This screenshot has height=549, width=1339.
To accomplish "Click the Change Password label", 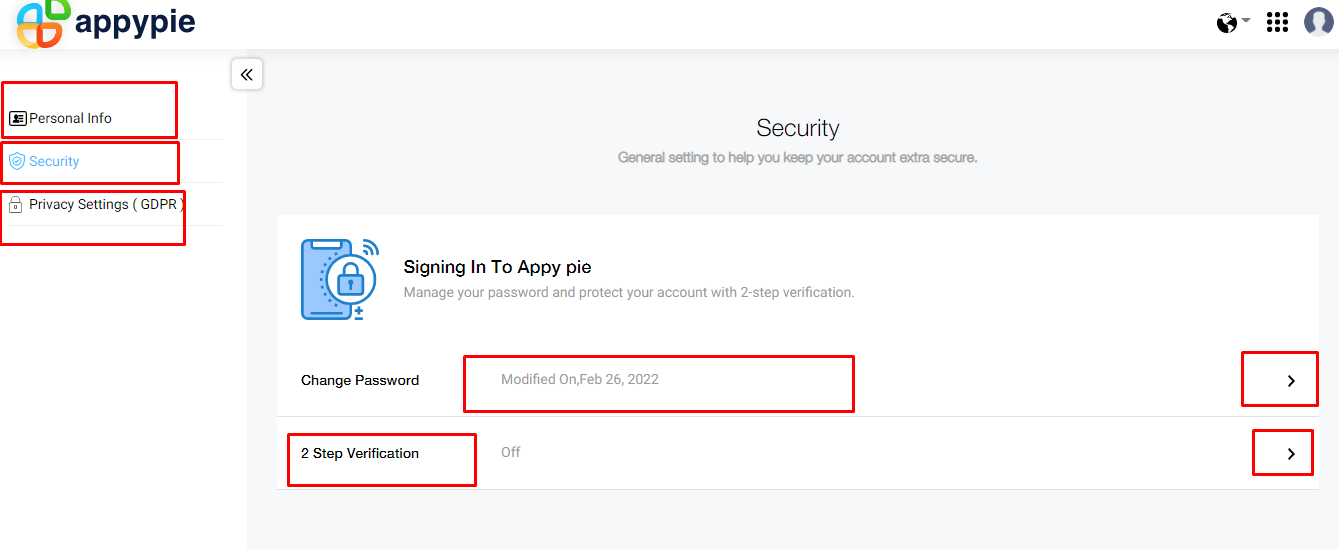I will click(x=360, y=380).
